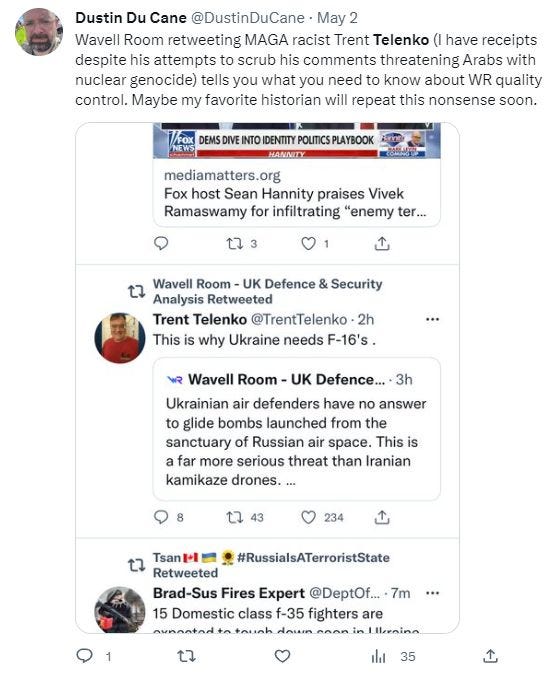The height and width of the screenshot is (693, 548).
Task: Like Dustin Du Cane's main tweet
Action: pos(282,656)
